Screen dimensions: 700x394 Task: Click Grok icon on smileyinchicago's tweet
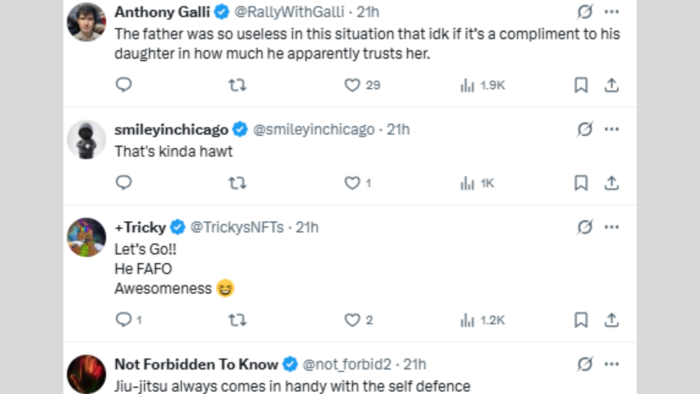(x=585, y=129)
